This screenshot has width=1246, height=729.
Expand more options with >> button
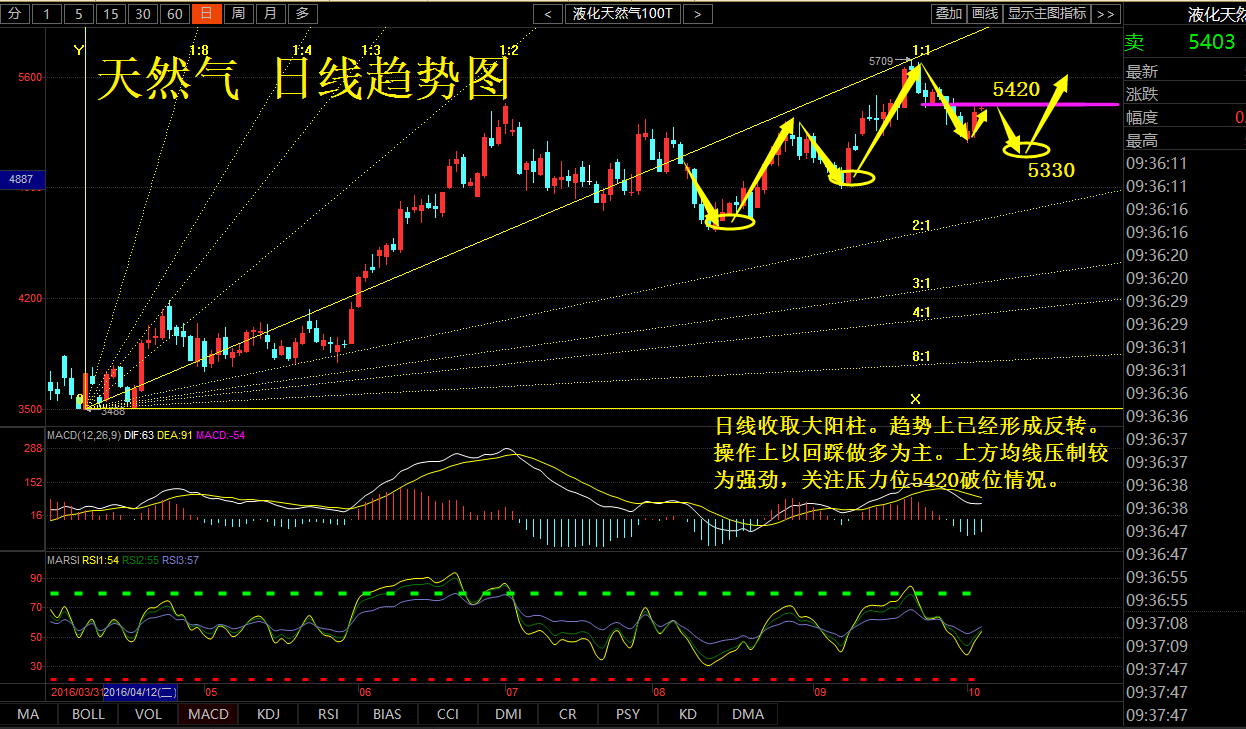click(1105, 13)
